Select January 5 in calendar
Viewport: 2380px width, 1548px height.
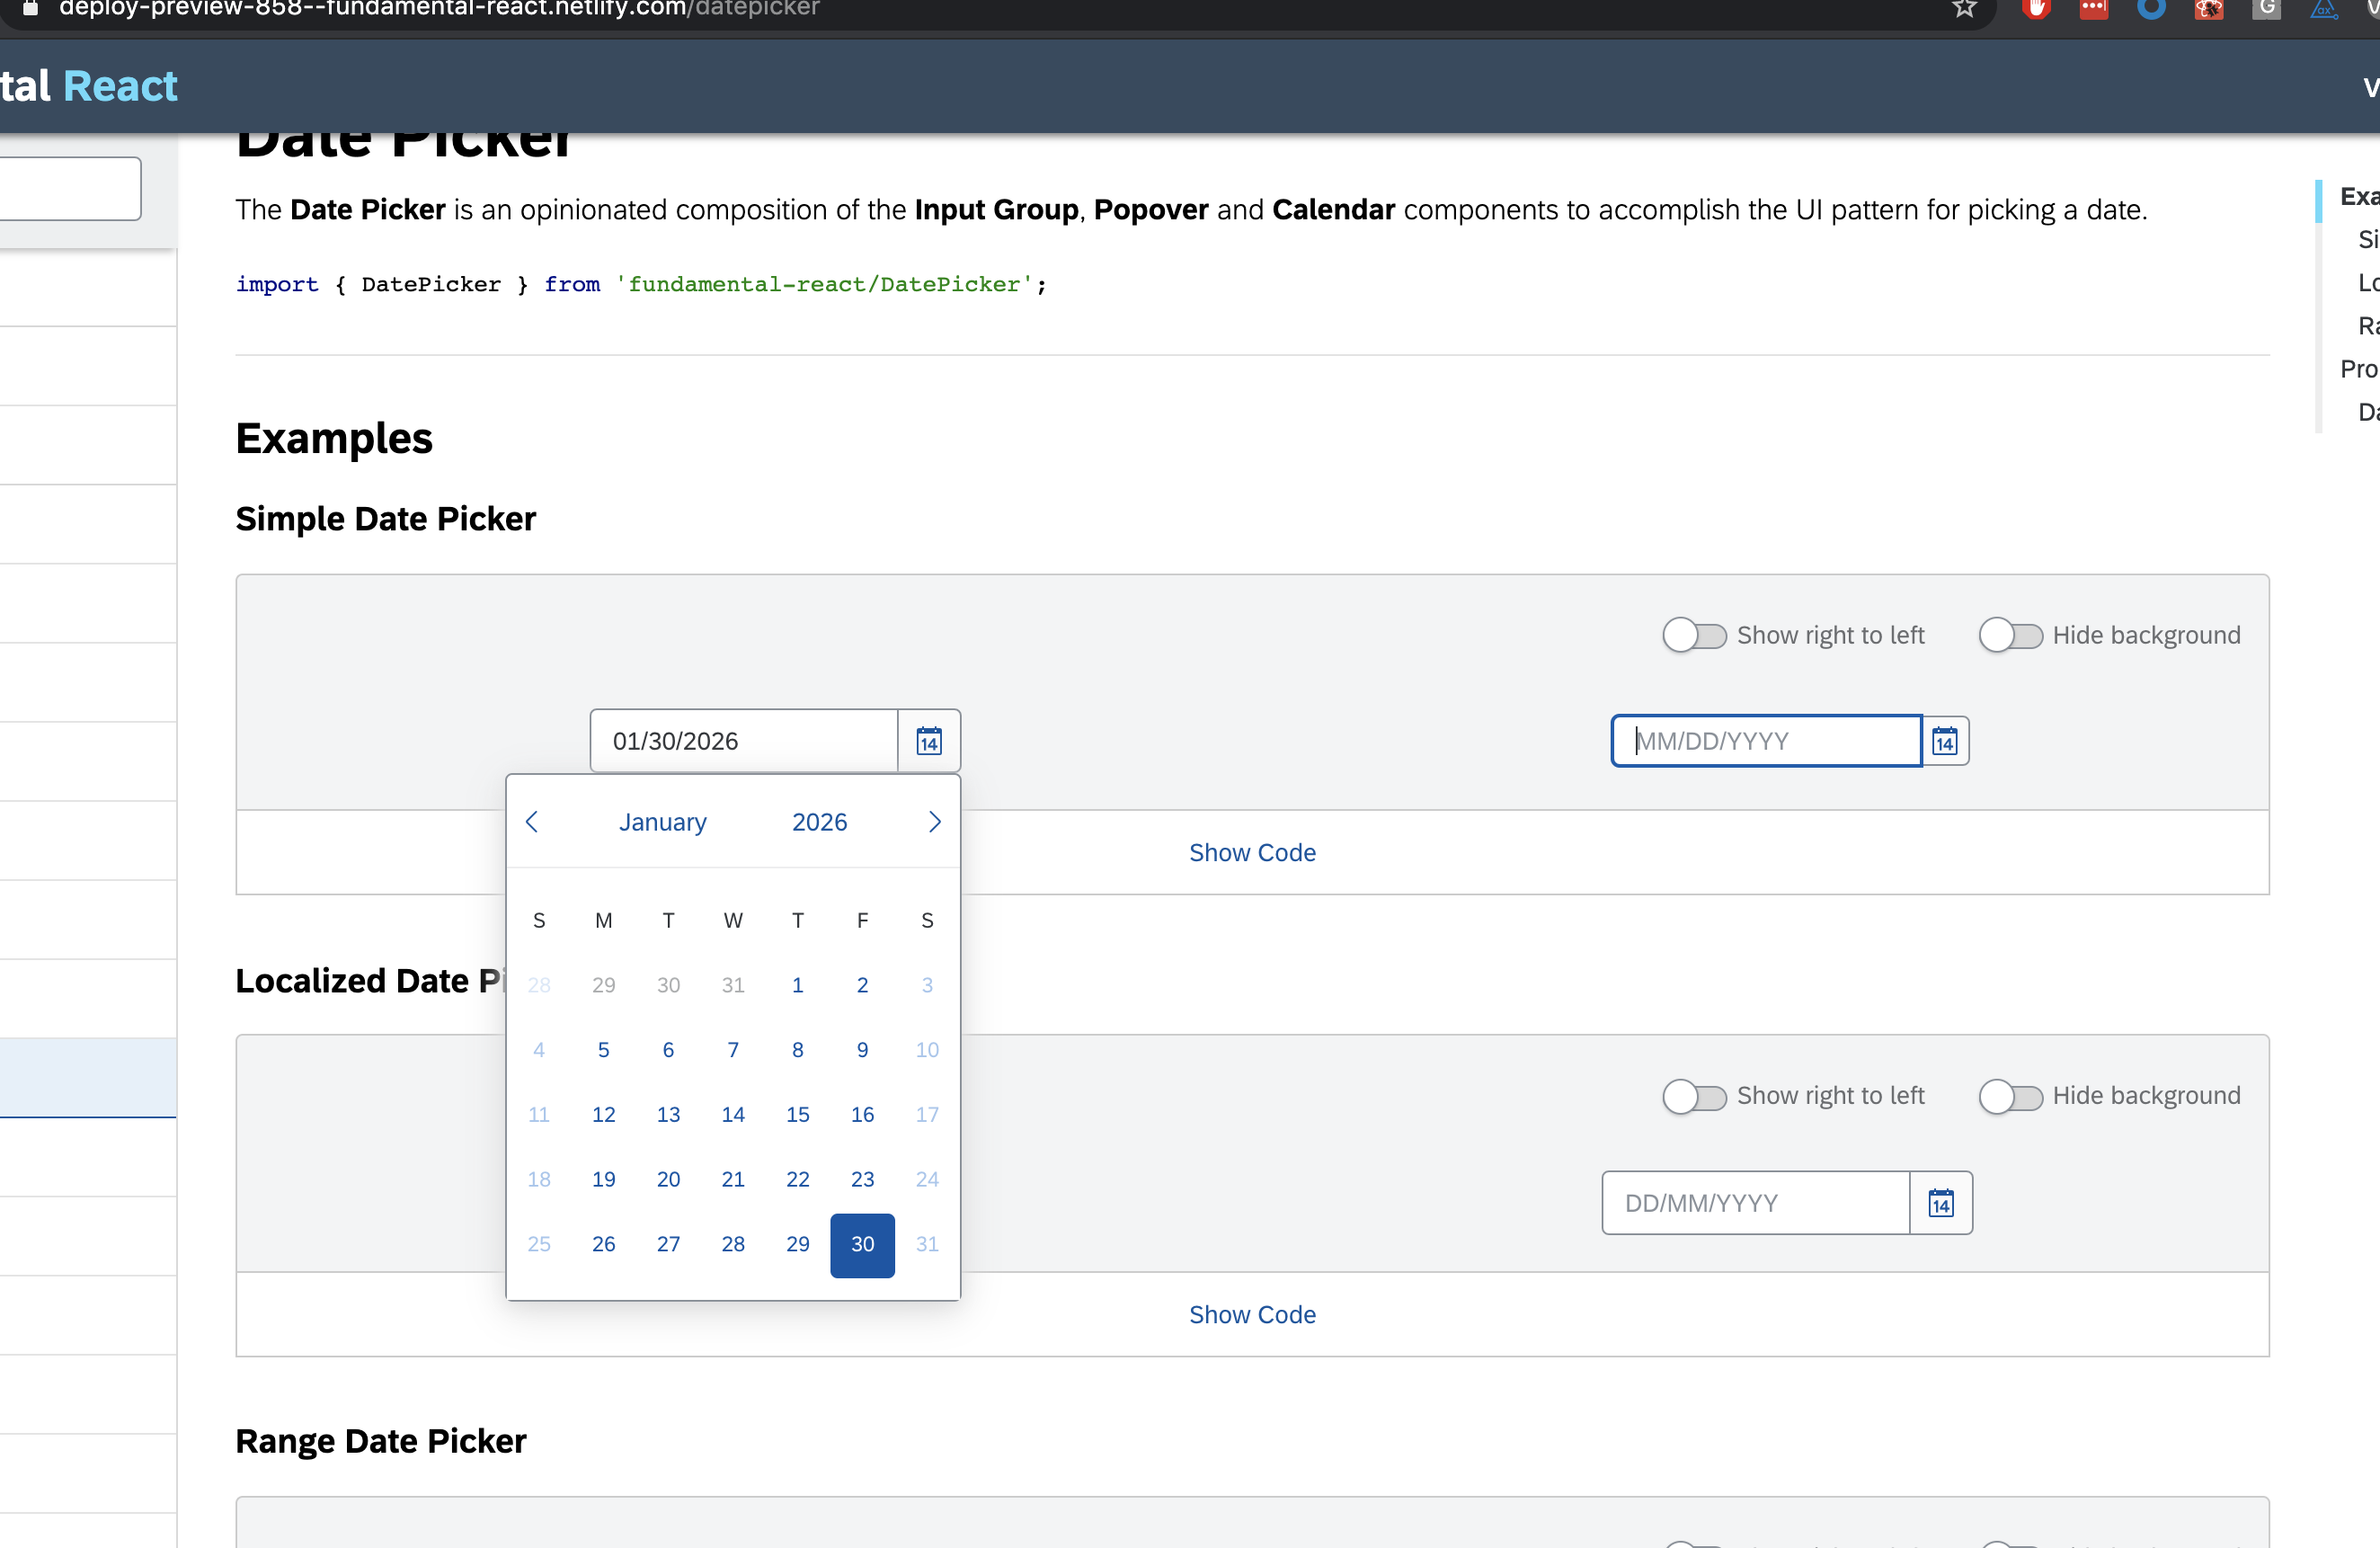coord(603,1050)
